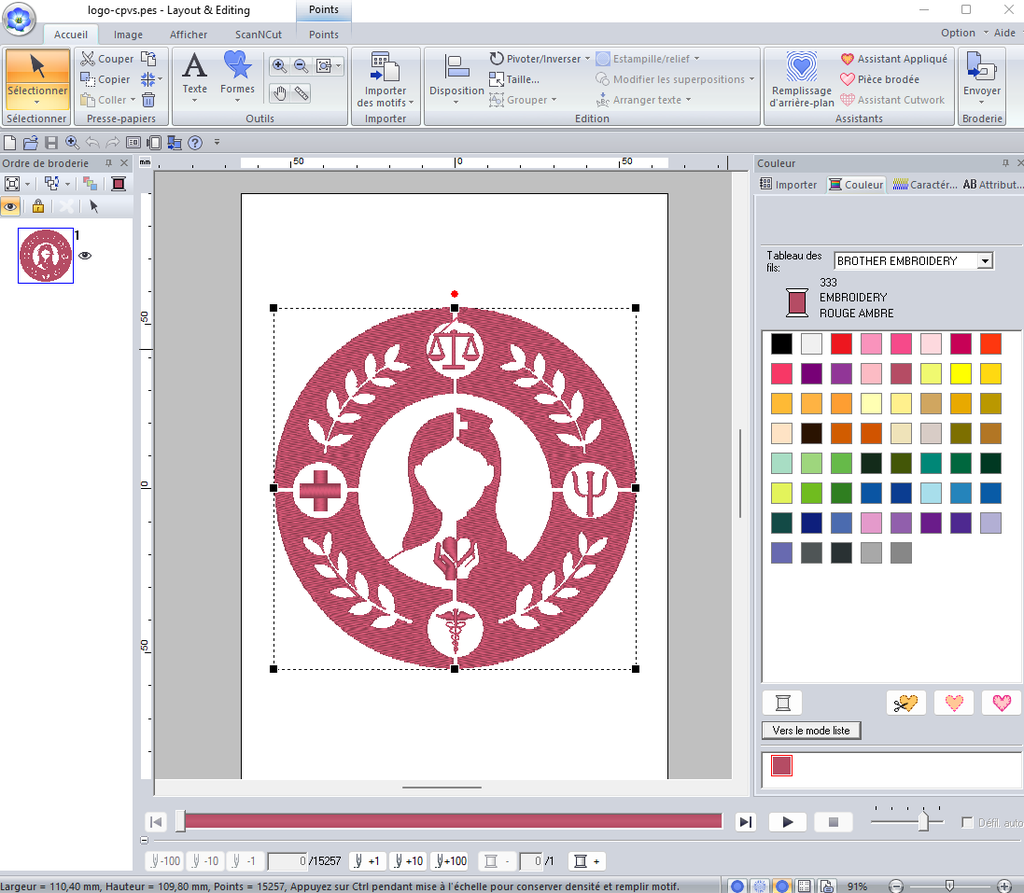Select the embroidery thumbnail in sewing order
This screenshot has height=893, width=1024.
(x=45, y=256)
